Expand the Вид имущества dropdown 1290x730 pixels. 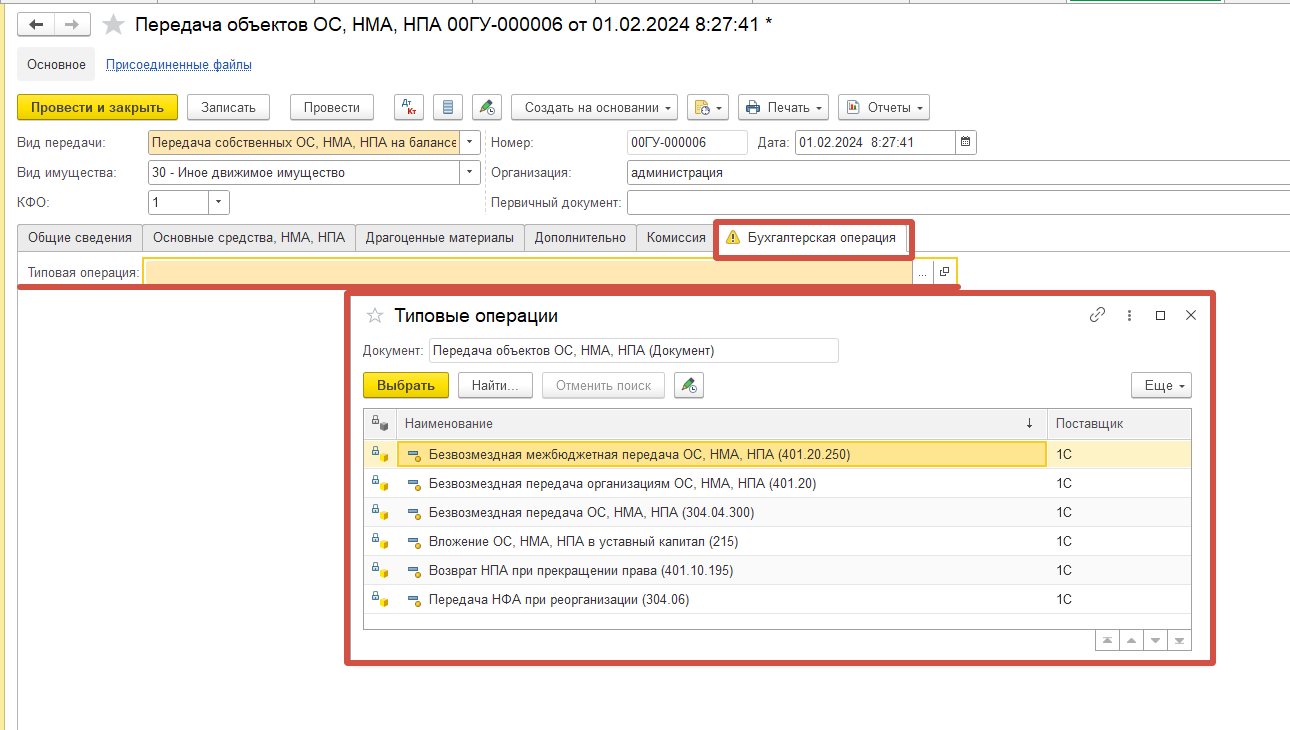click(470, 173)
